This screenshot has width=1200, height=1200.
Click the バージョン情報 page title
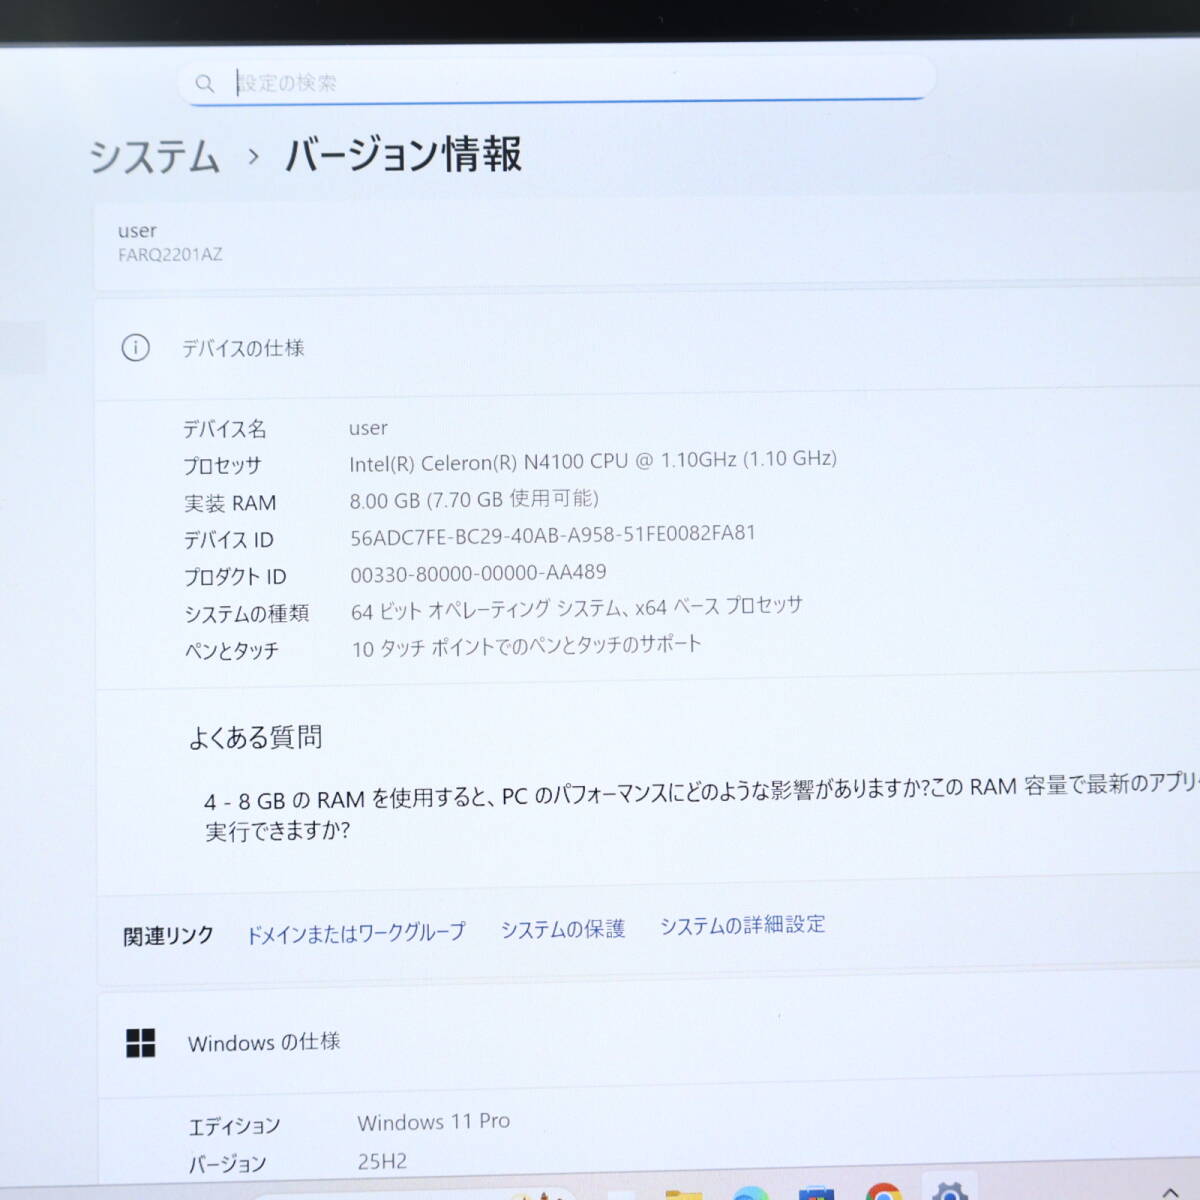(404, 155)
